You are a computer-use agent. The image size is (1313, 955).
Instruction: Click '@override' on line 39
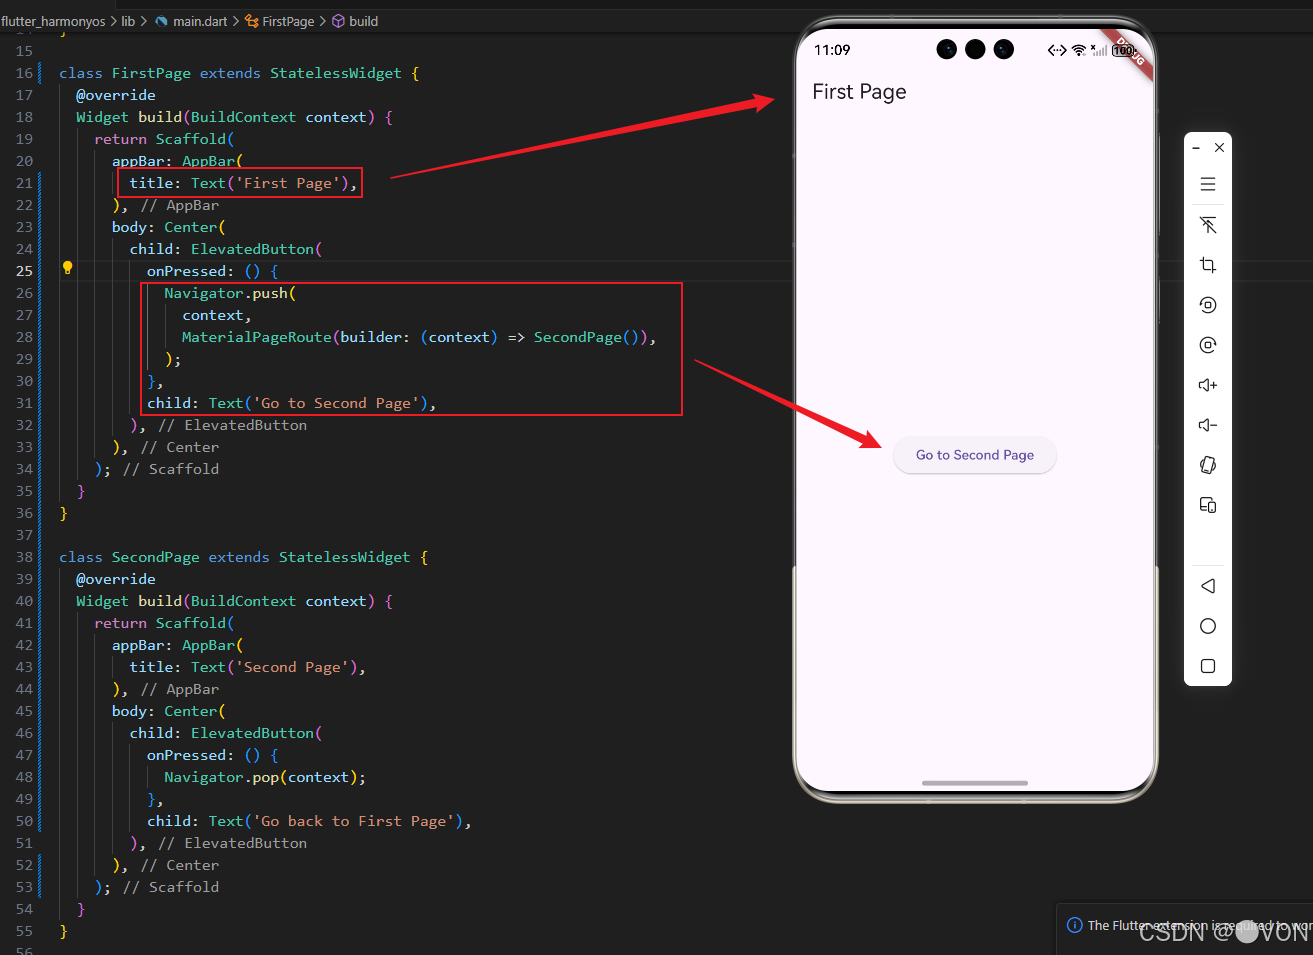click(116, 579)
